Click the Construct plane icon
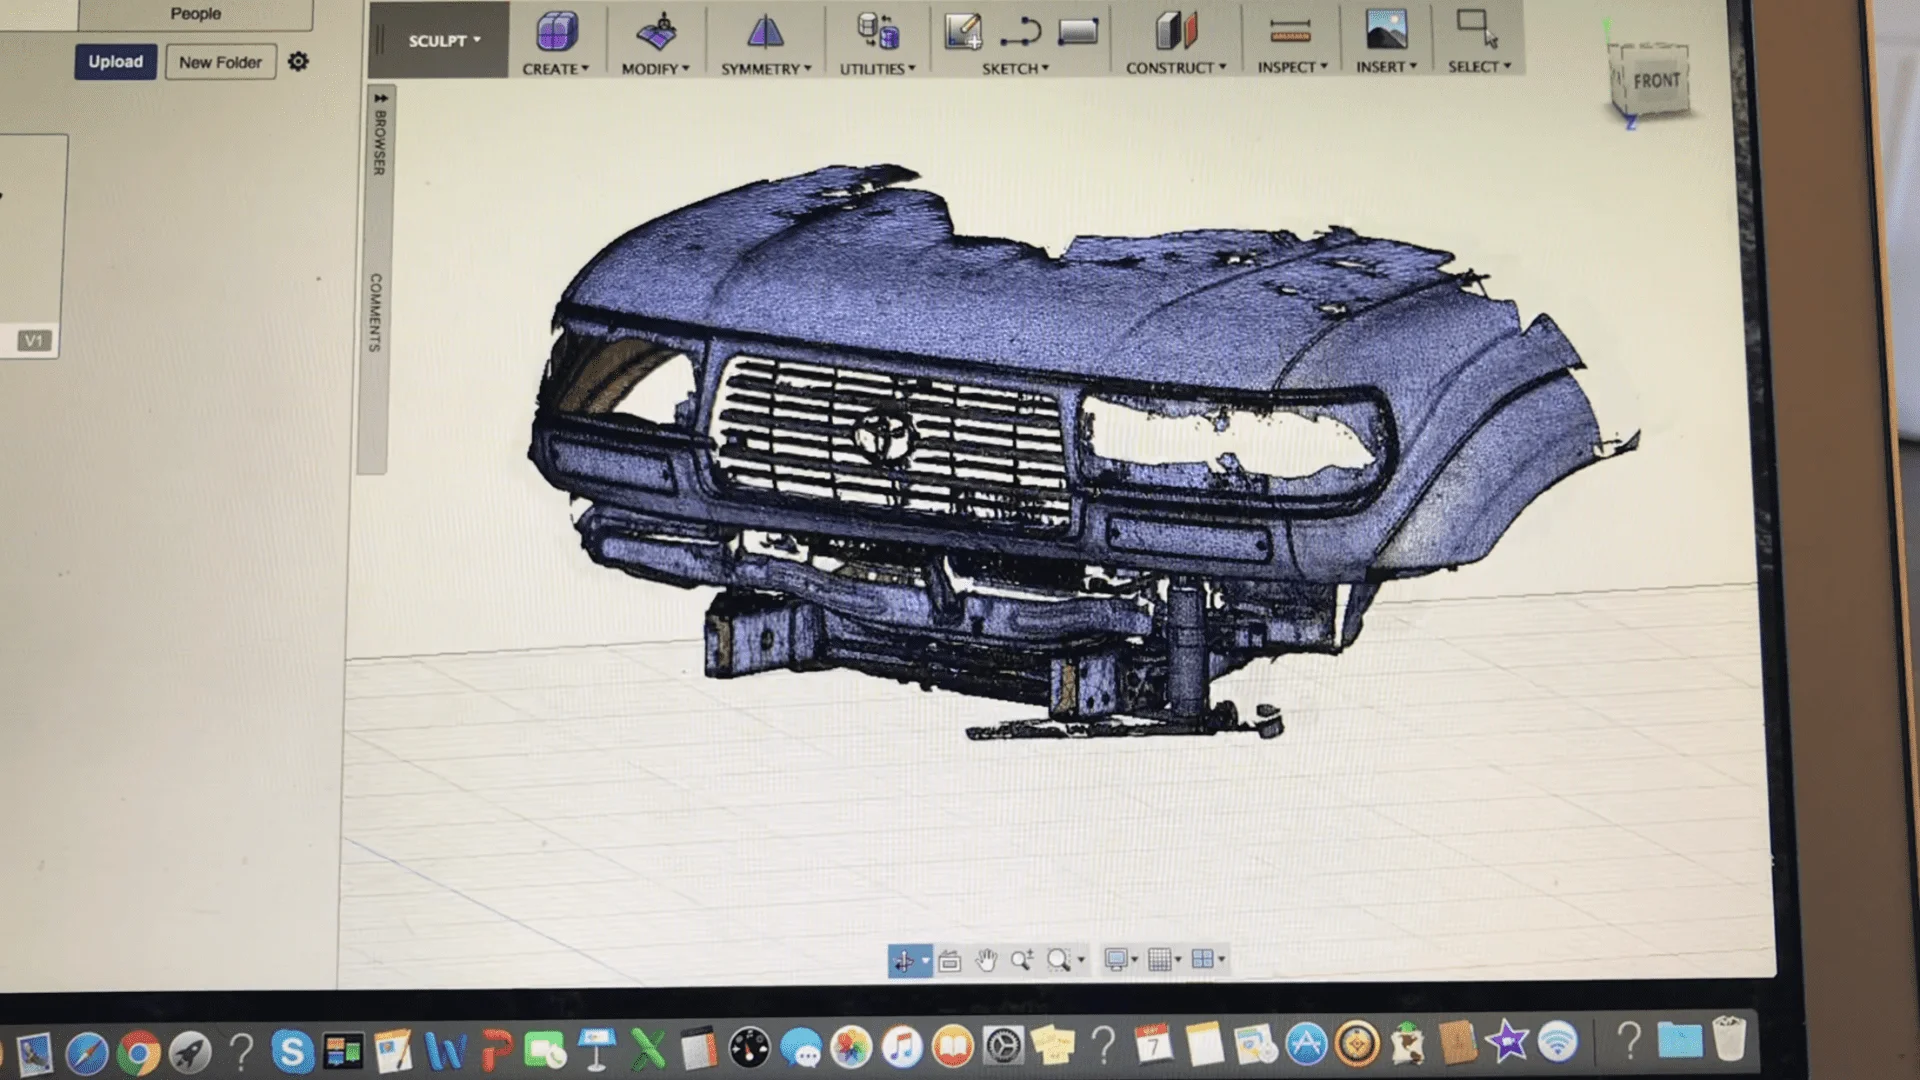This screenshot has width=1920, height=1080. tap(1176, 31)
